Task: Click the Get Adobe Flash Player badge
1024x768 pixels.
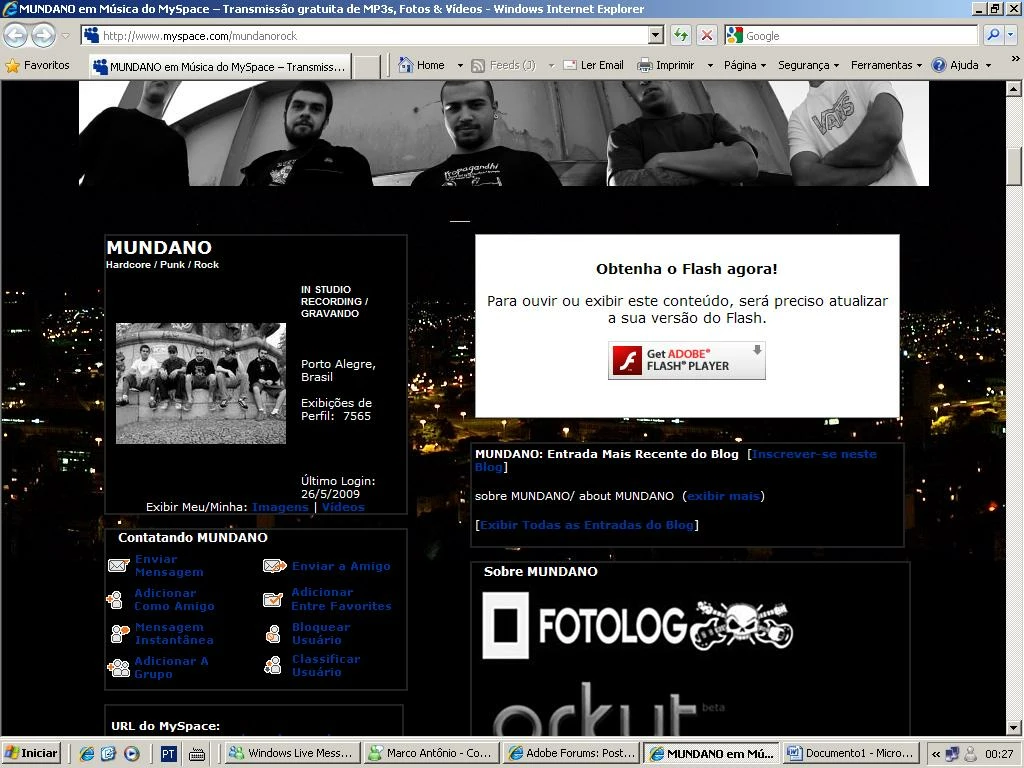Action: 686,360
